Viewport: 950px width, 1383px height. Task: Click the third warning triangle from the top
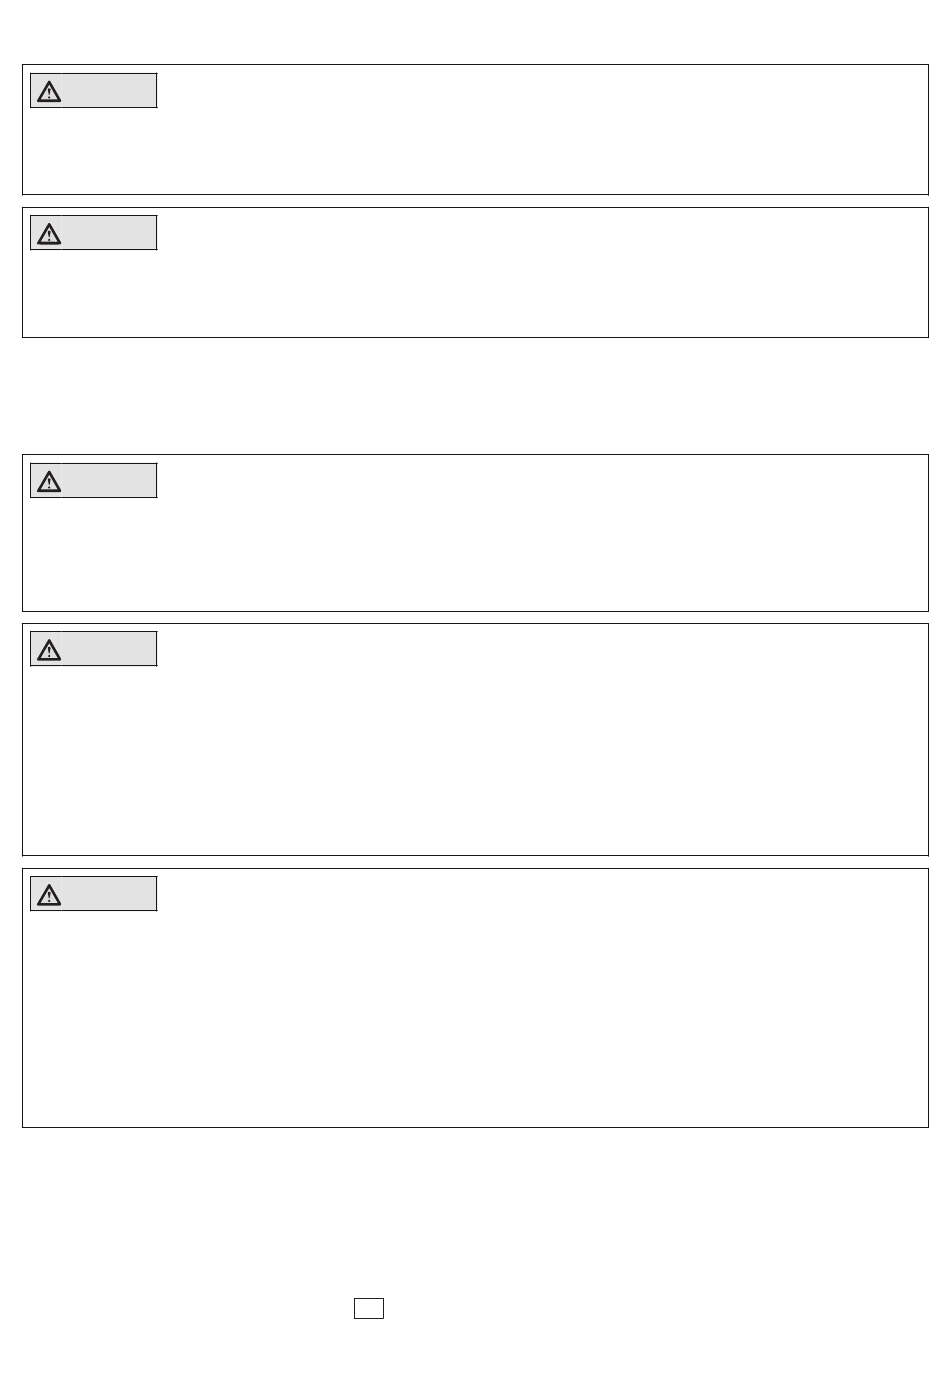(x=48, y=482)
